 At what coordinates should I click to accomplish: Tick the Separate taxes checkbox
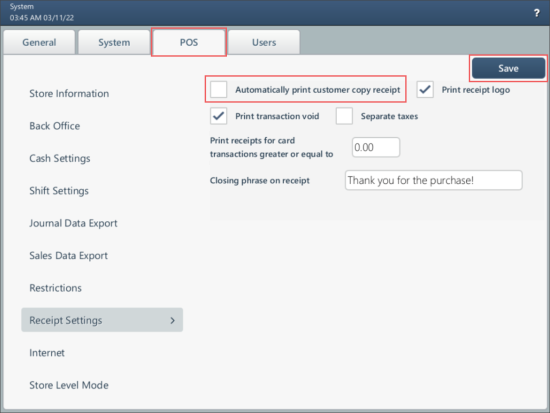pyautogui.click(x=344, y=116)
